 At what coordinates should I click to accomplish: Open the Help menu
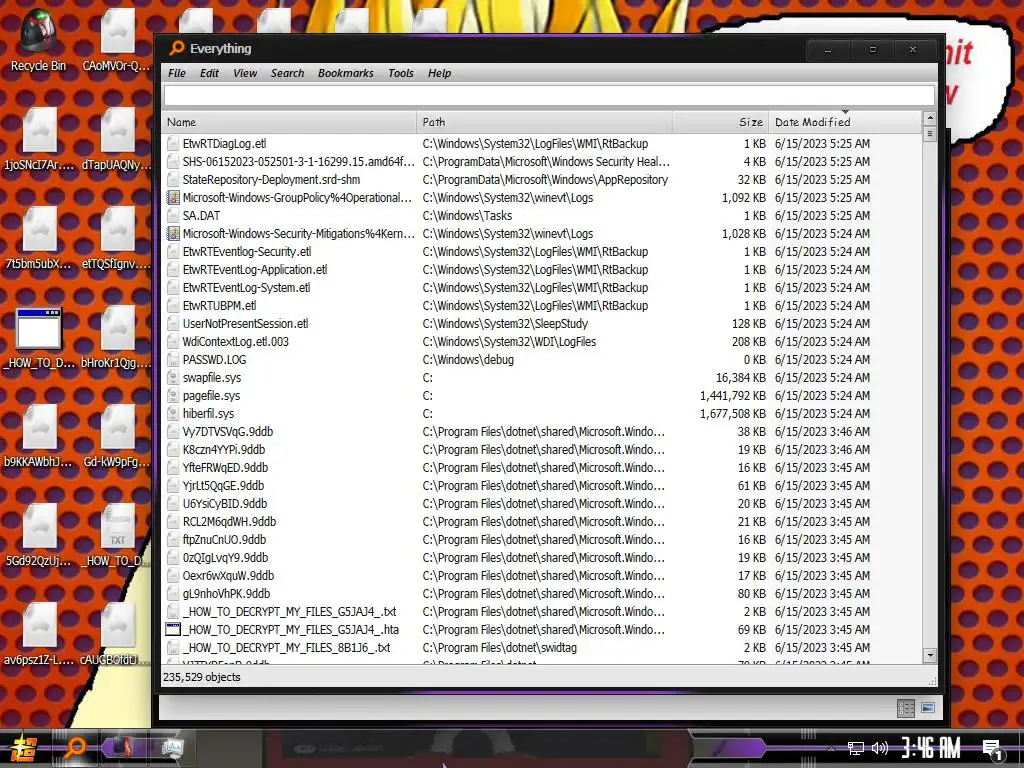pyautogui.click(x=440, y=73)
